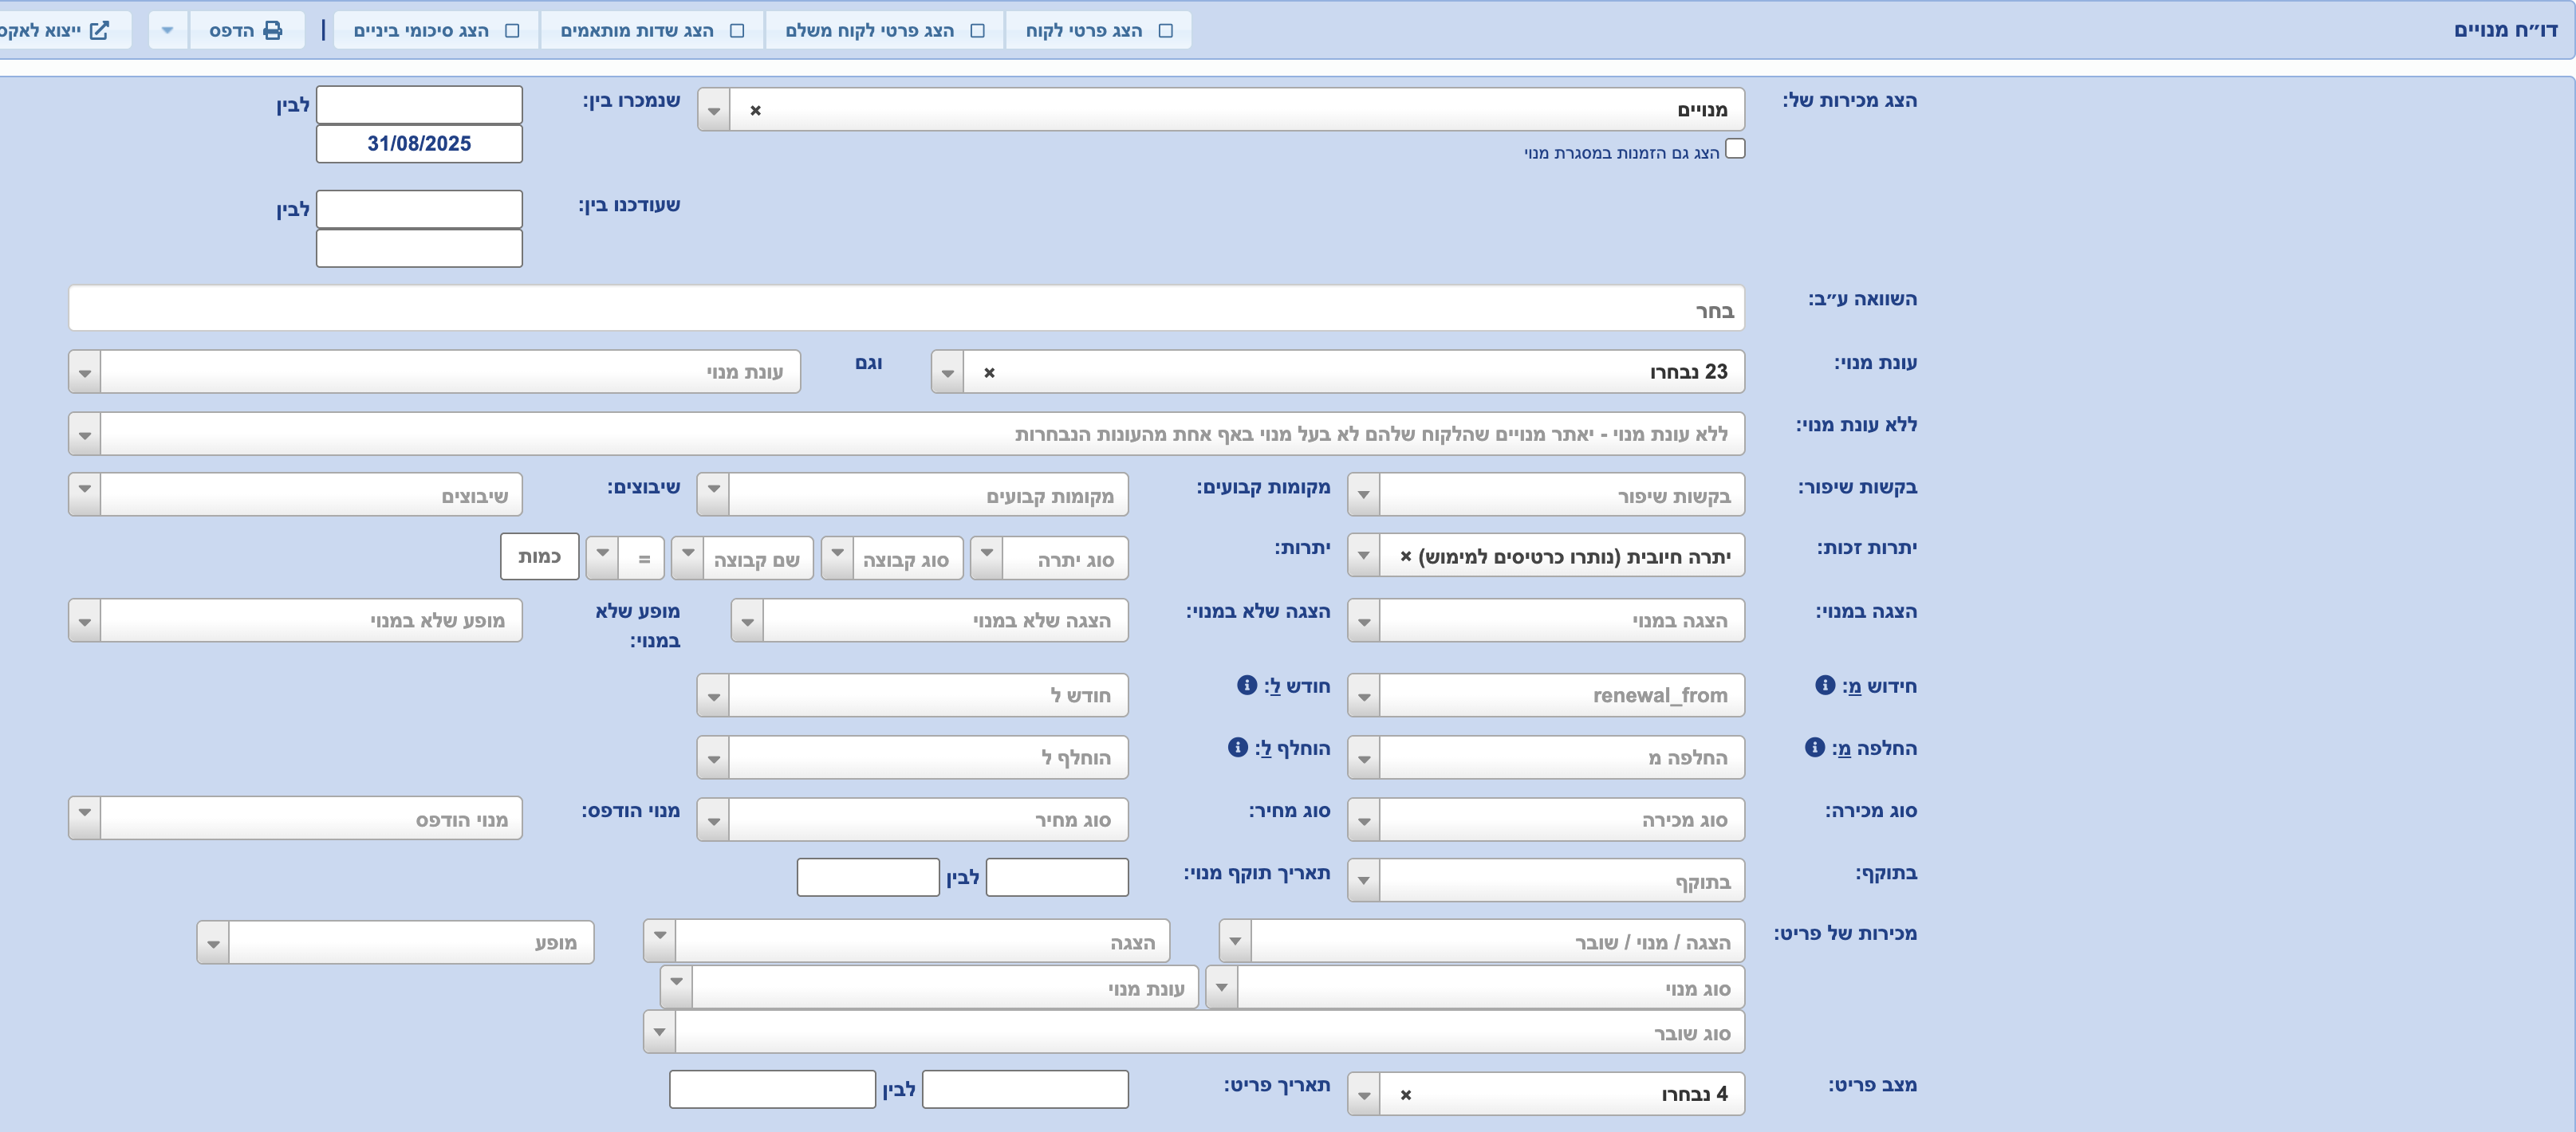Image resolution: width=2576 pixels, height=1132 pixels.
Task: Enable הצג גם הזמנות במסגרת מנוי checkbox
Action: [1736, 149]
